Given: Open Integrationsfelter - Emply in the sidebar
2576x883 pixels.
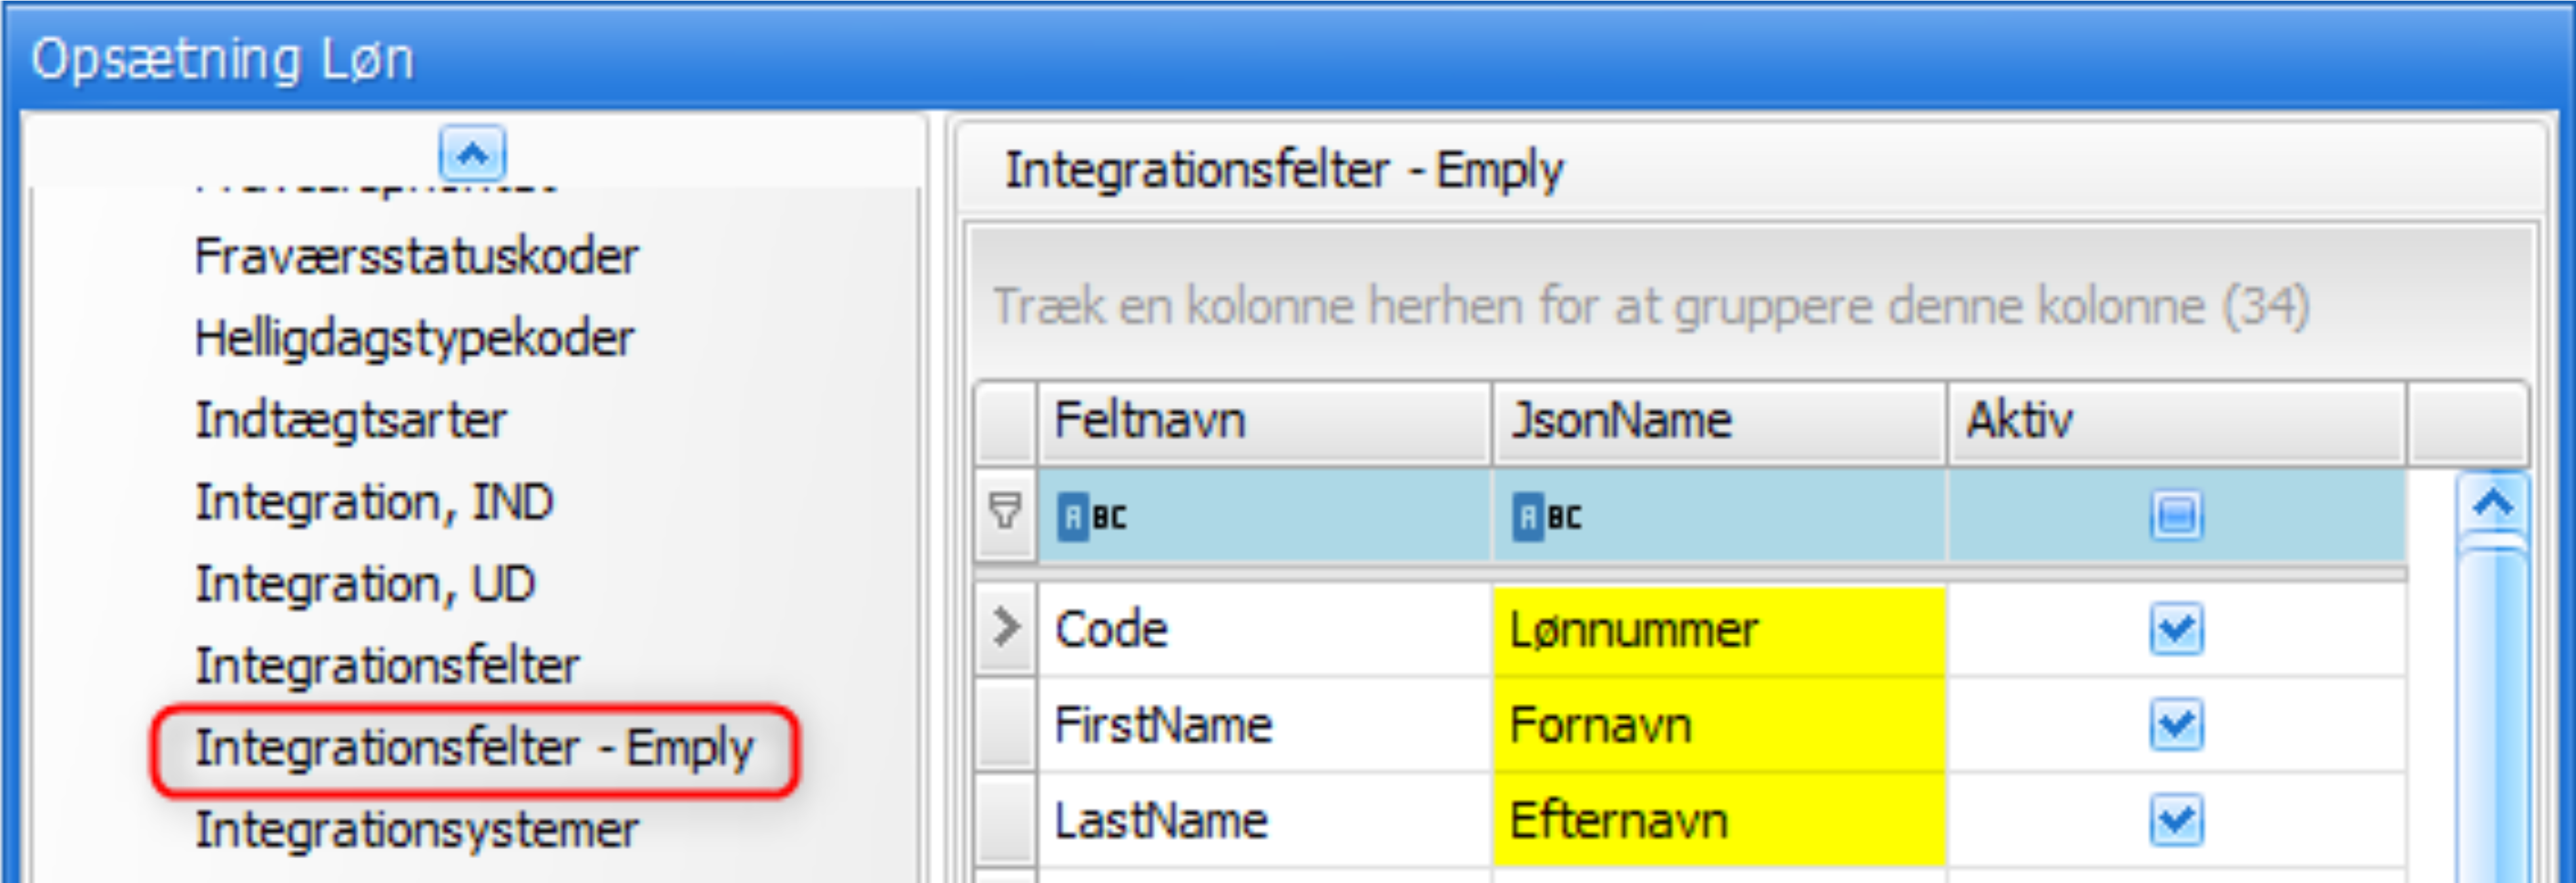Looking at the screenshot, I should point(474,749).
